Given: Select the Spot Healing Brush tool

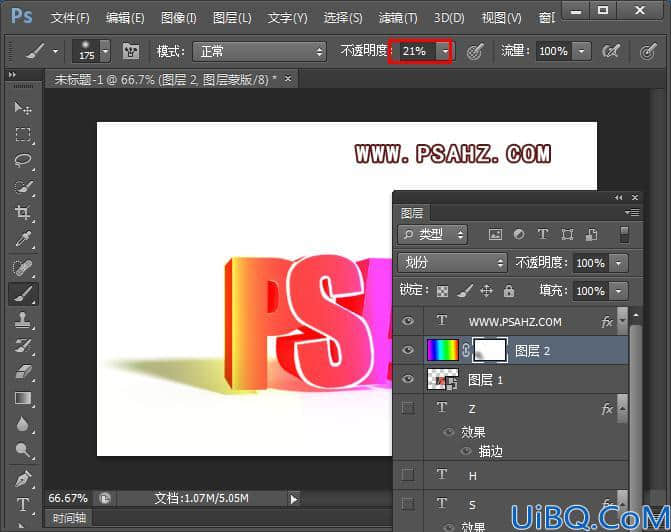Looking at the screenshot, I should pyautogui.click(x=23, y=268).
